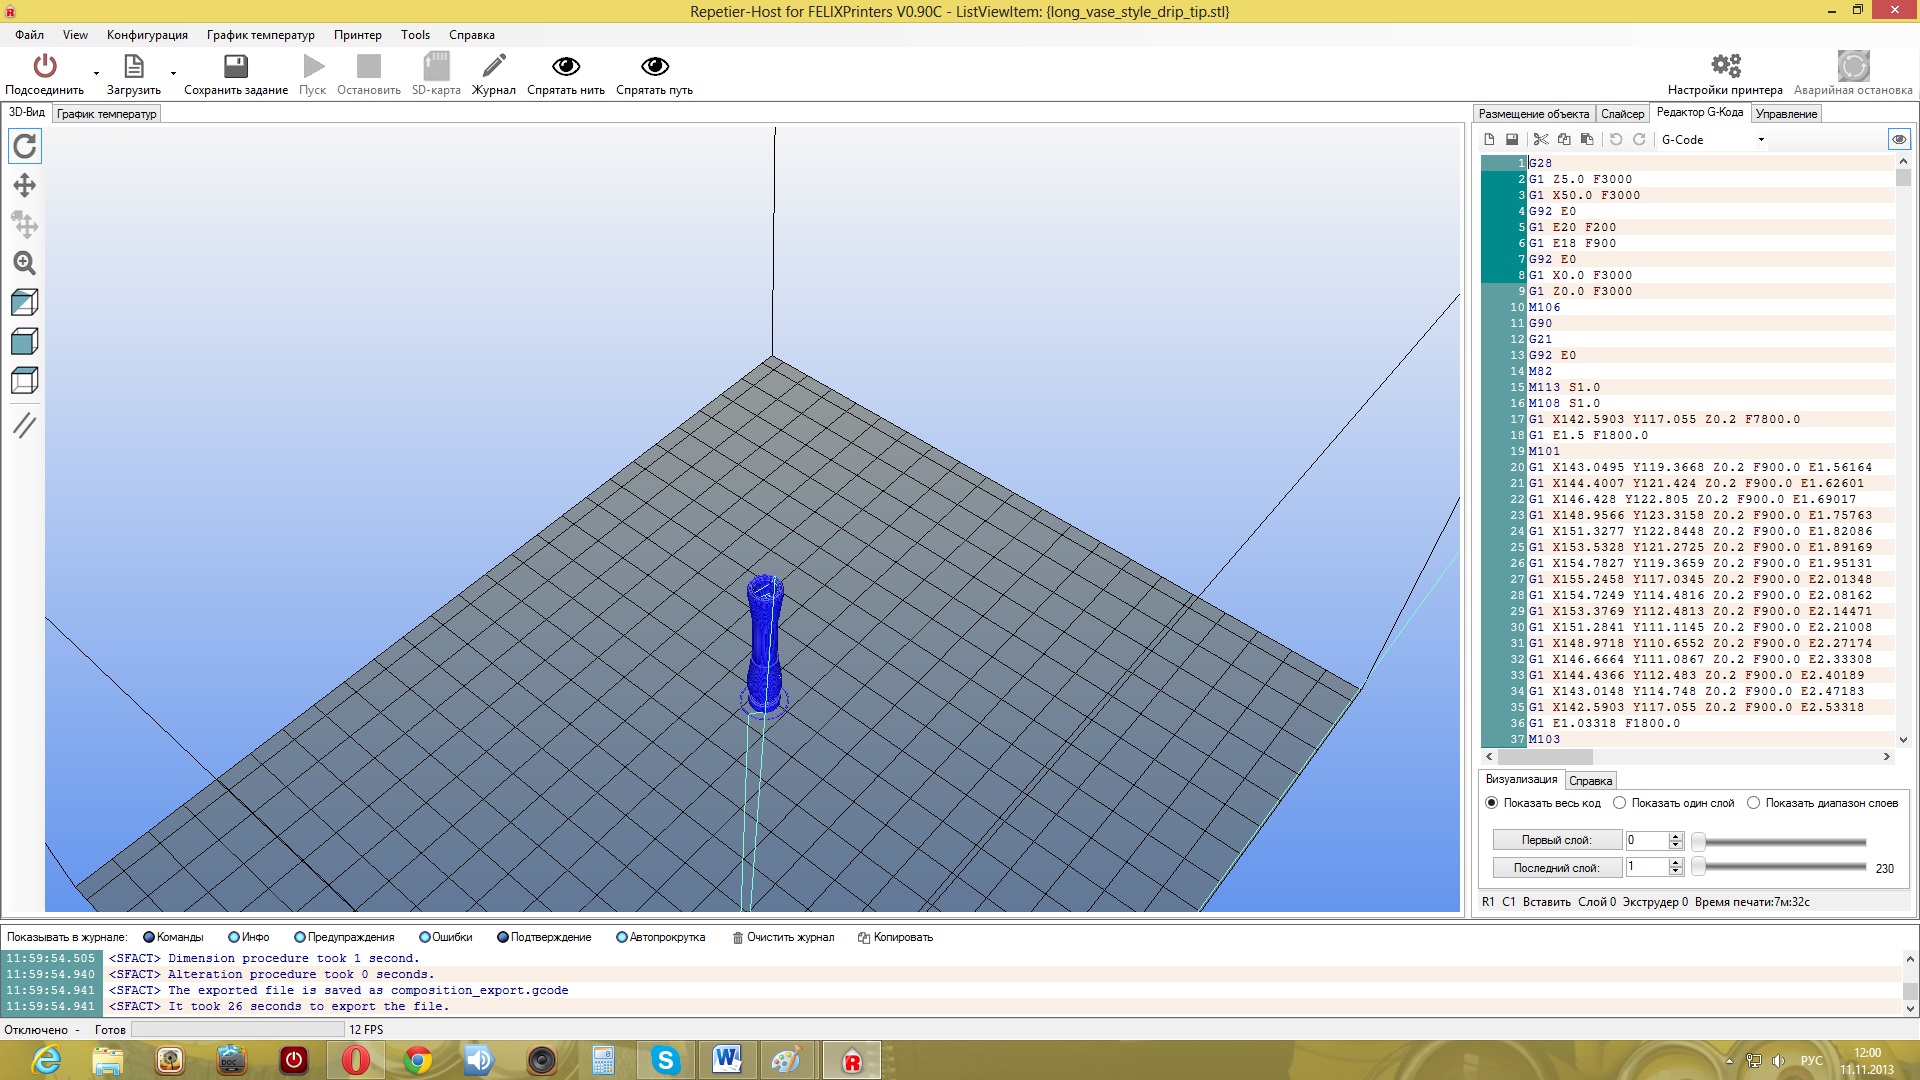Click the first layer number field

tap(1646, 840)
